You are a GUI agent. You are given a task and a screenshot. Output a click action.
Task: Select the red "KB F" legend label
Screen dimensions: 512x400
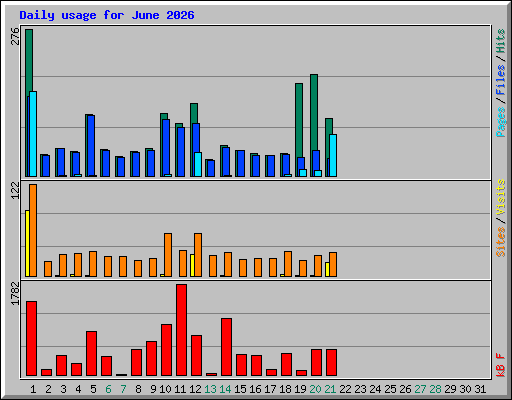(501, 365)
